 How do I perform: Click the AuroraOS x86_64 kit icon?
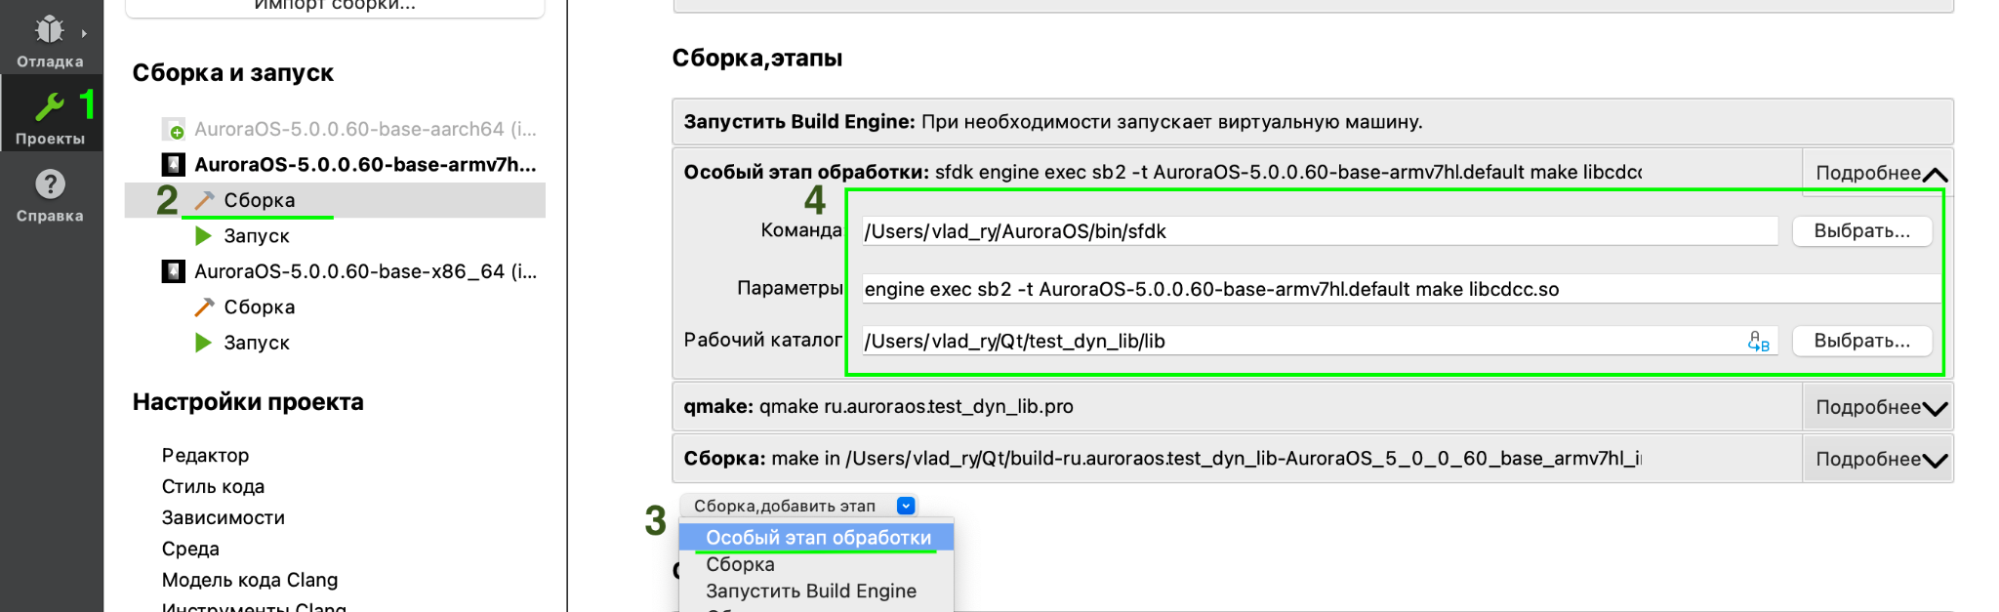[173, 272]
